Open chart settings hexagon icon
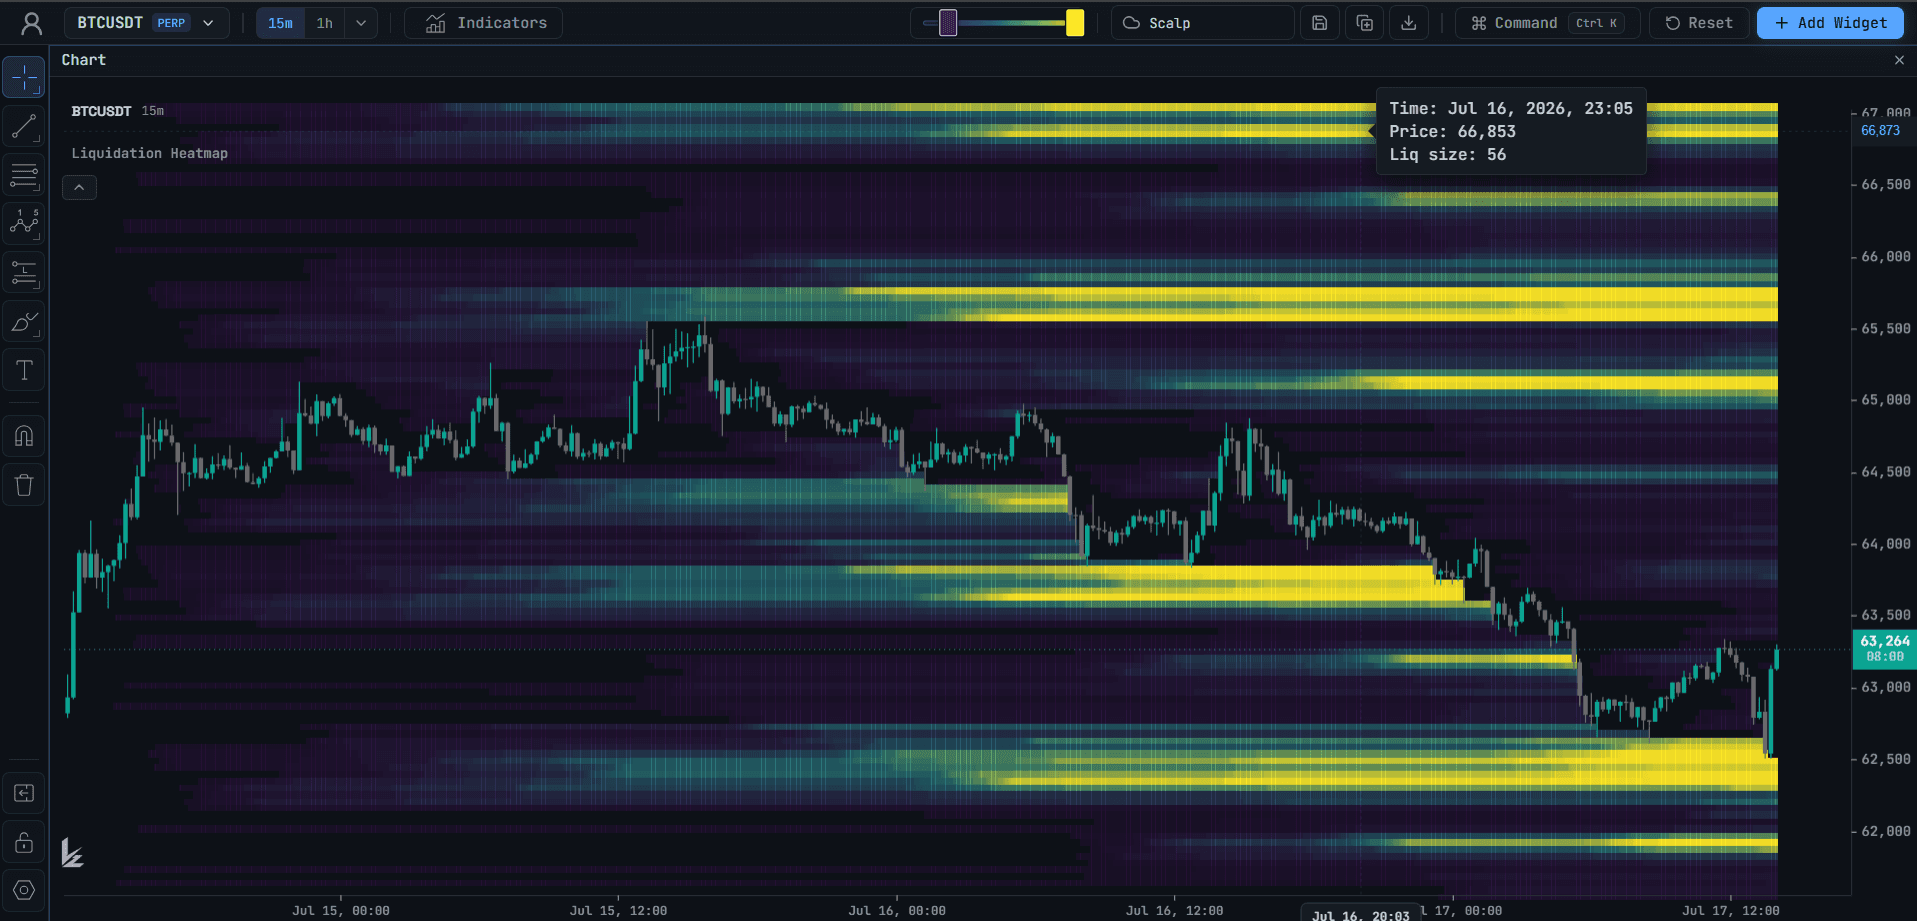 [24, 890]
